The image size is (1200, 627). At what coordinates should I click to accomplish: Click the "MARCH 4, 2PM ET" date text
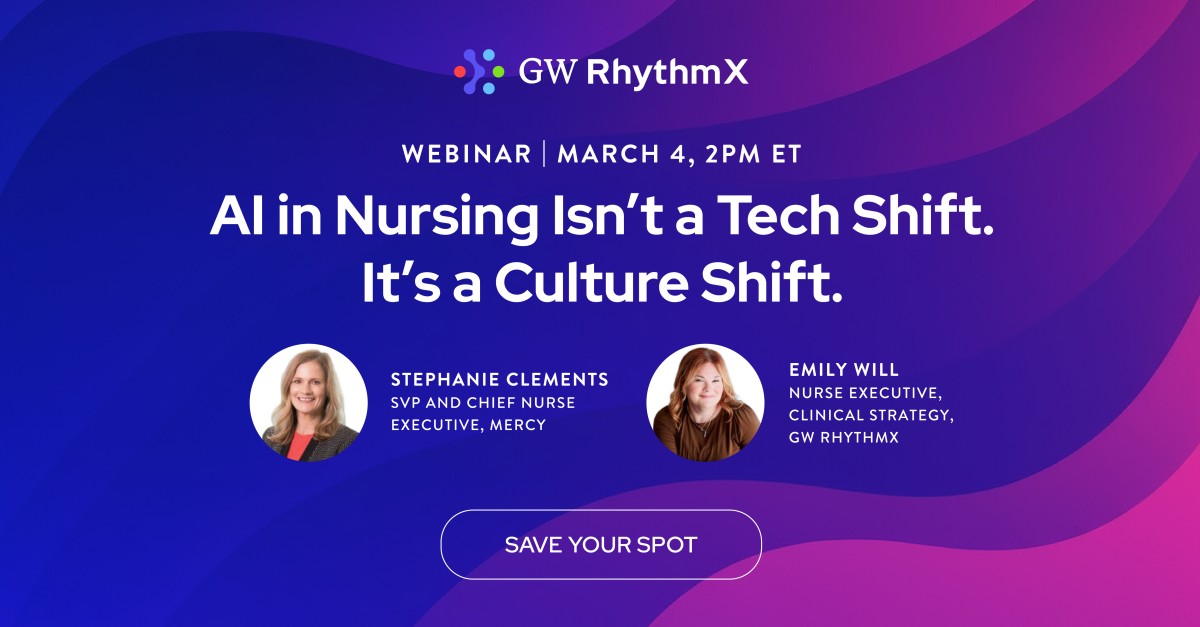point(678,154)
